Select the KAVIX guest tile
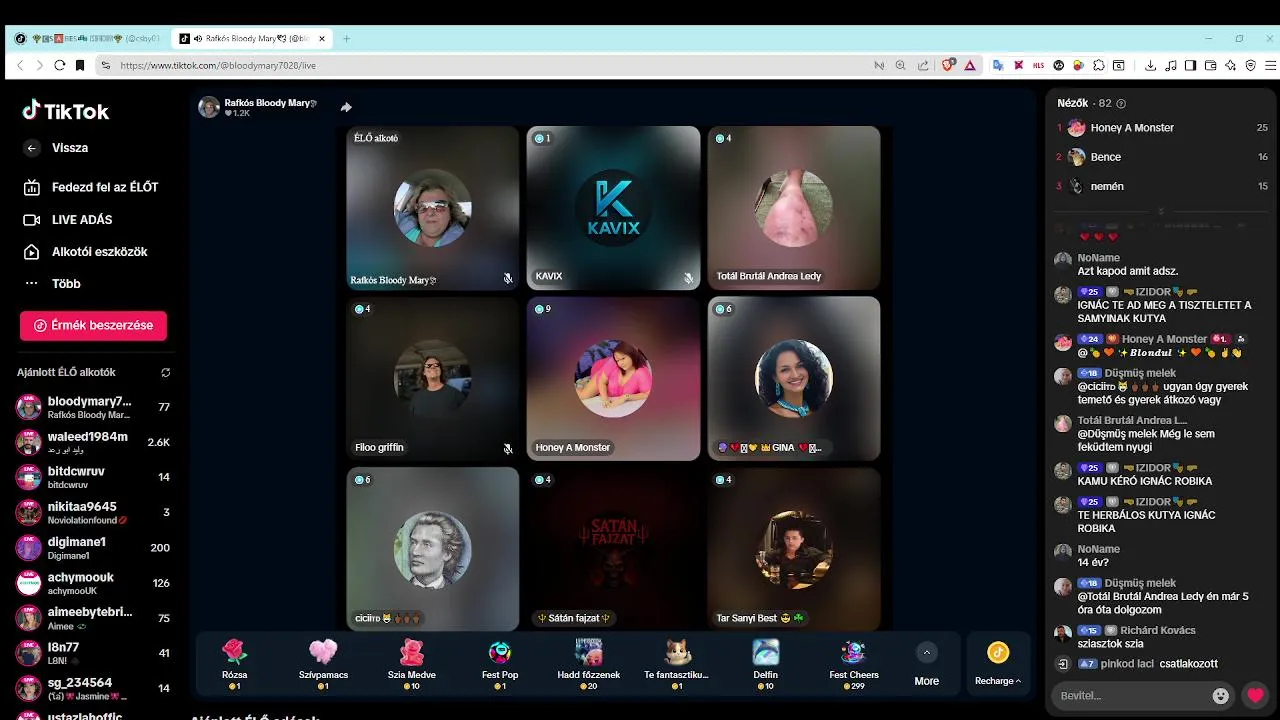The height and width of the screenshot is (720, 1280). click(x=613, y=208)
